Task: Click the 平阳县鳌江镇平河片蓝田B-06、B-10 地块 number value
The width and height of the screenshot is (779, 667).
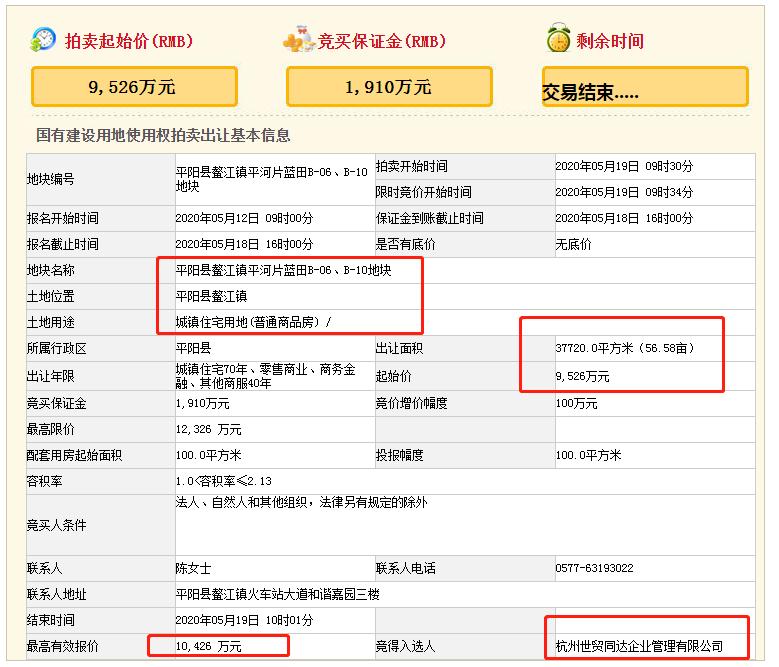Action: 271,179
